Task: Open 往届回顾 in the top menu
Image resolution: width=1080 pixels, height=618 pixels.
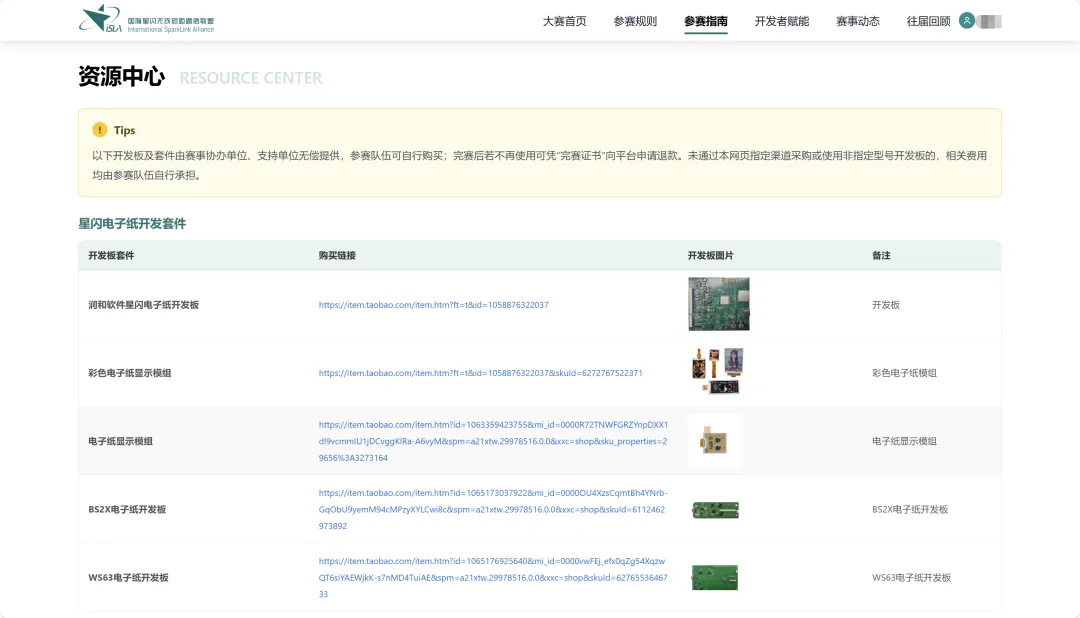Action: coord(928,21)
